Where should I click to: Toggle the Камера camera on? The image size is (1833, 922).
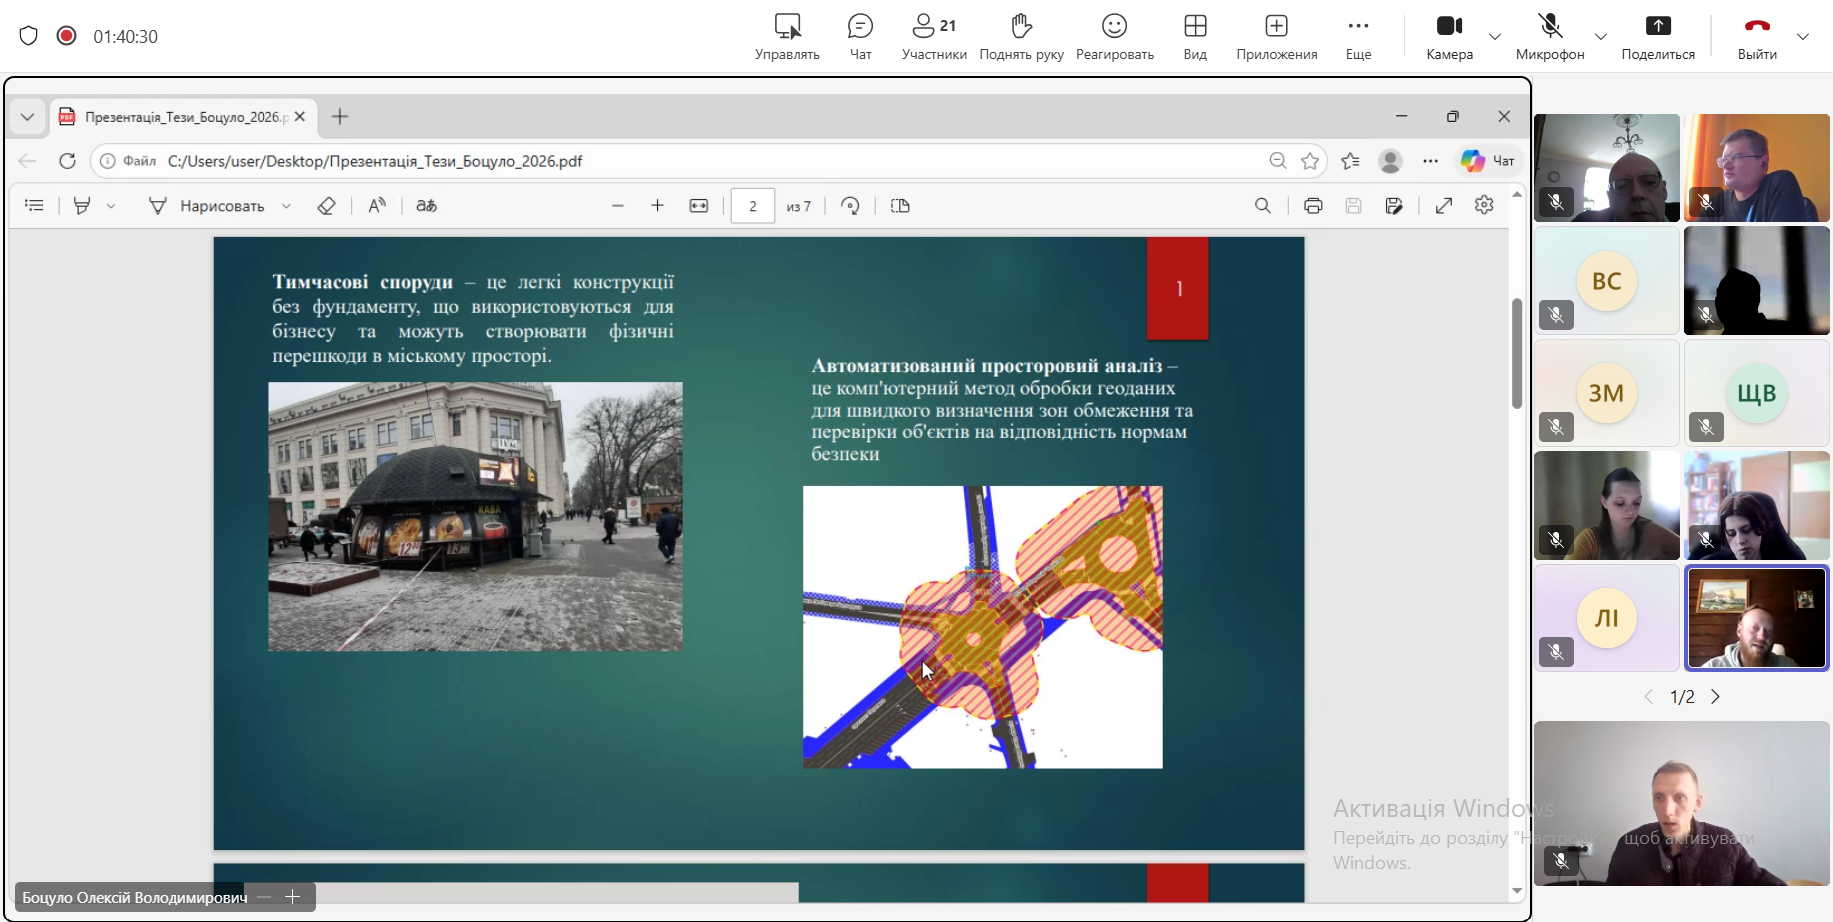click(x=1449, y=36)
